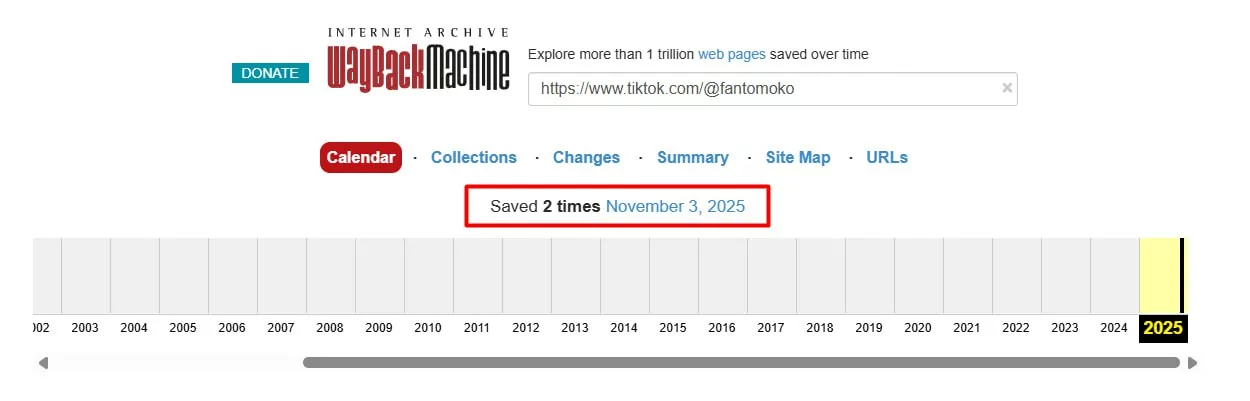This screenshot has width=1250, height=401.
Task: Open the Summary tab
Action: tap(692, 157)
